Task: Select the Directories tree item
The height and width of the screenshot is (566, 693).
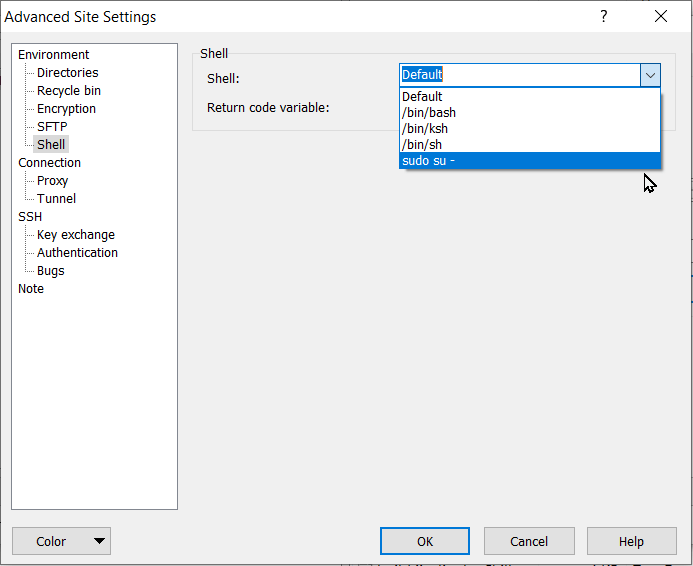Action: coord(67,73)
